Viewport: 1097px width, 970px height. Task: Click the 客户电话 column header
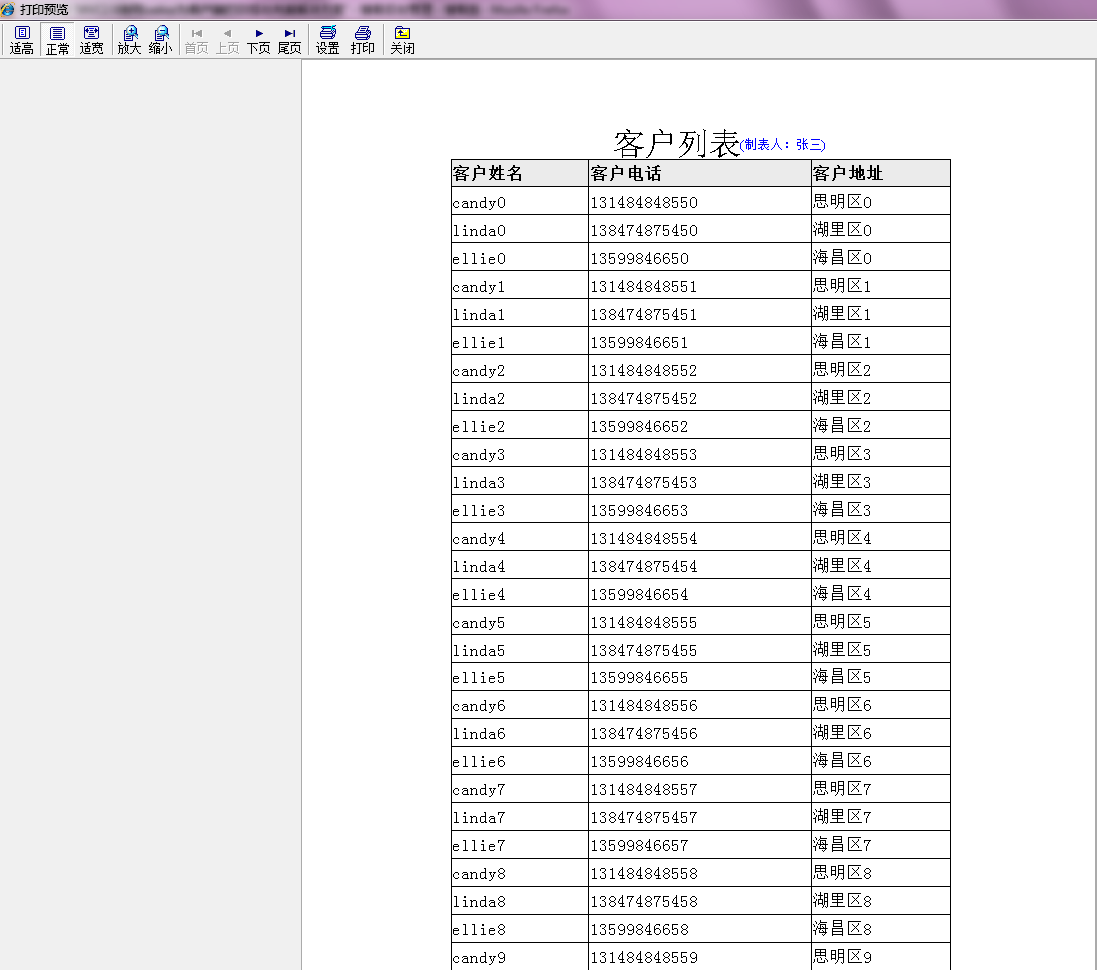coord(700,173)
